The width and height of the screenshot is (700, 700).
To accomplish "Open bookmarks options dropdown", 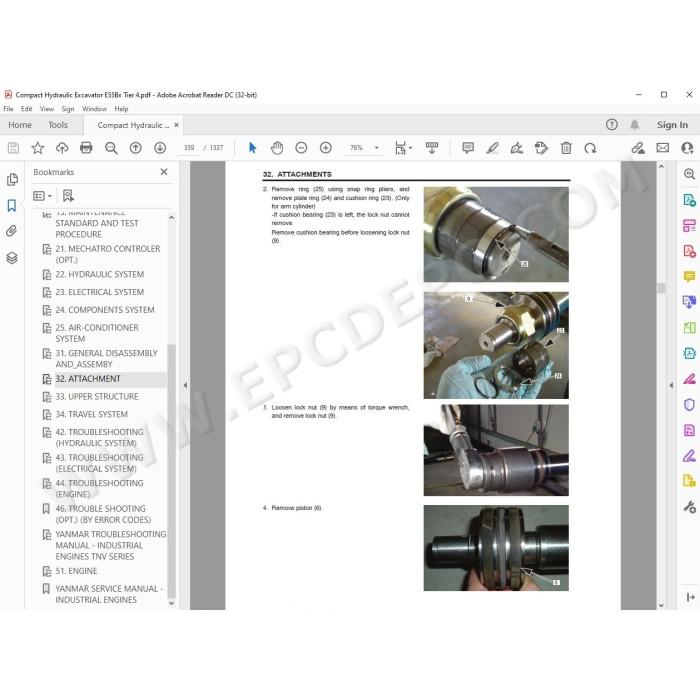I will 42,196.
